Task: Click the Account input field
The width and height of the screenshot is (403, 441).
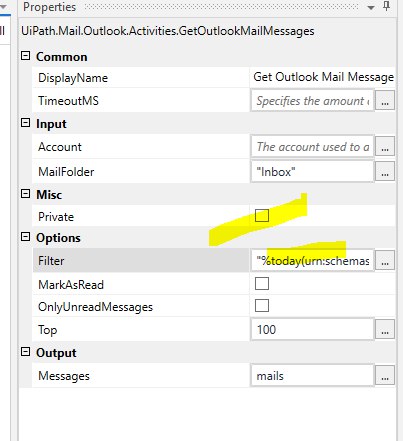Action: point(312,146)
